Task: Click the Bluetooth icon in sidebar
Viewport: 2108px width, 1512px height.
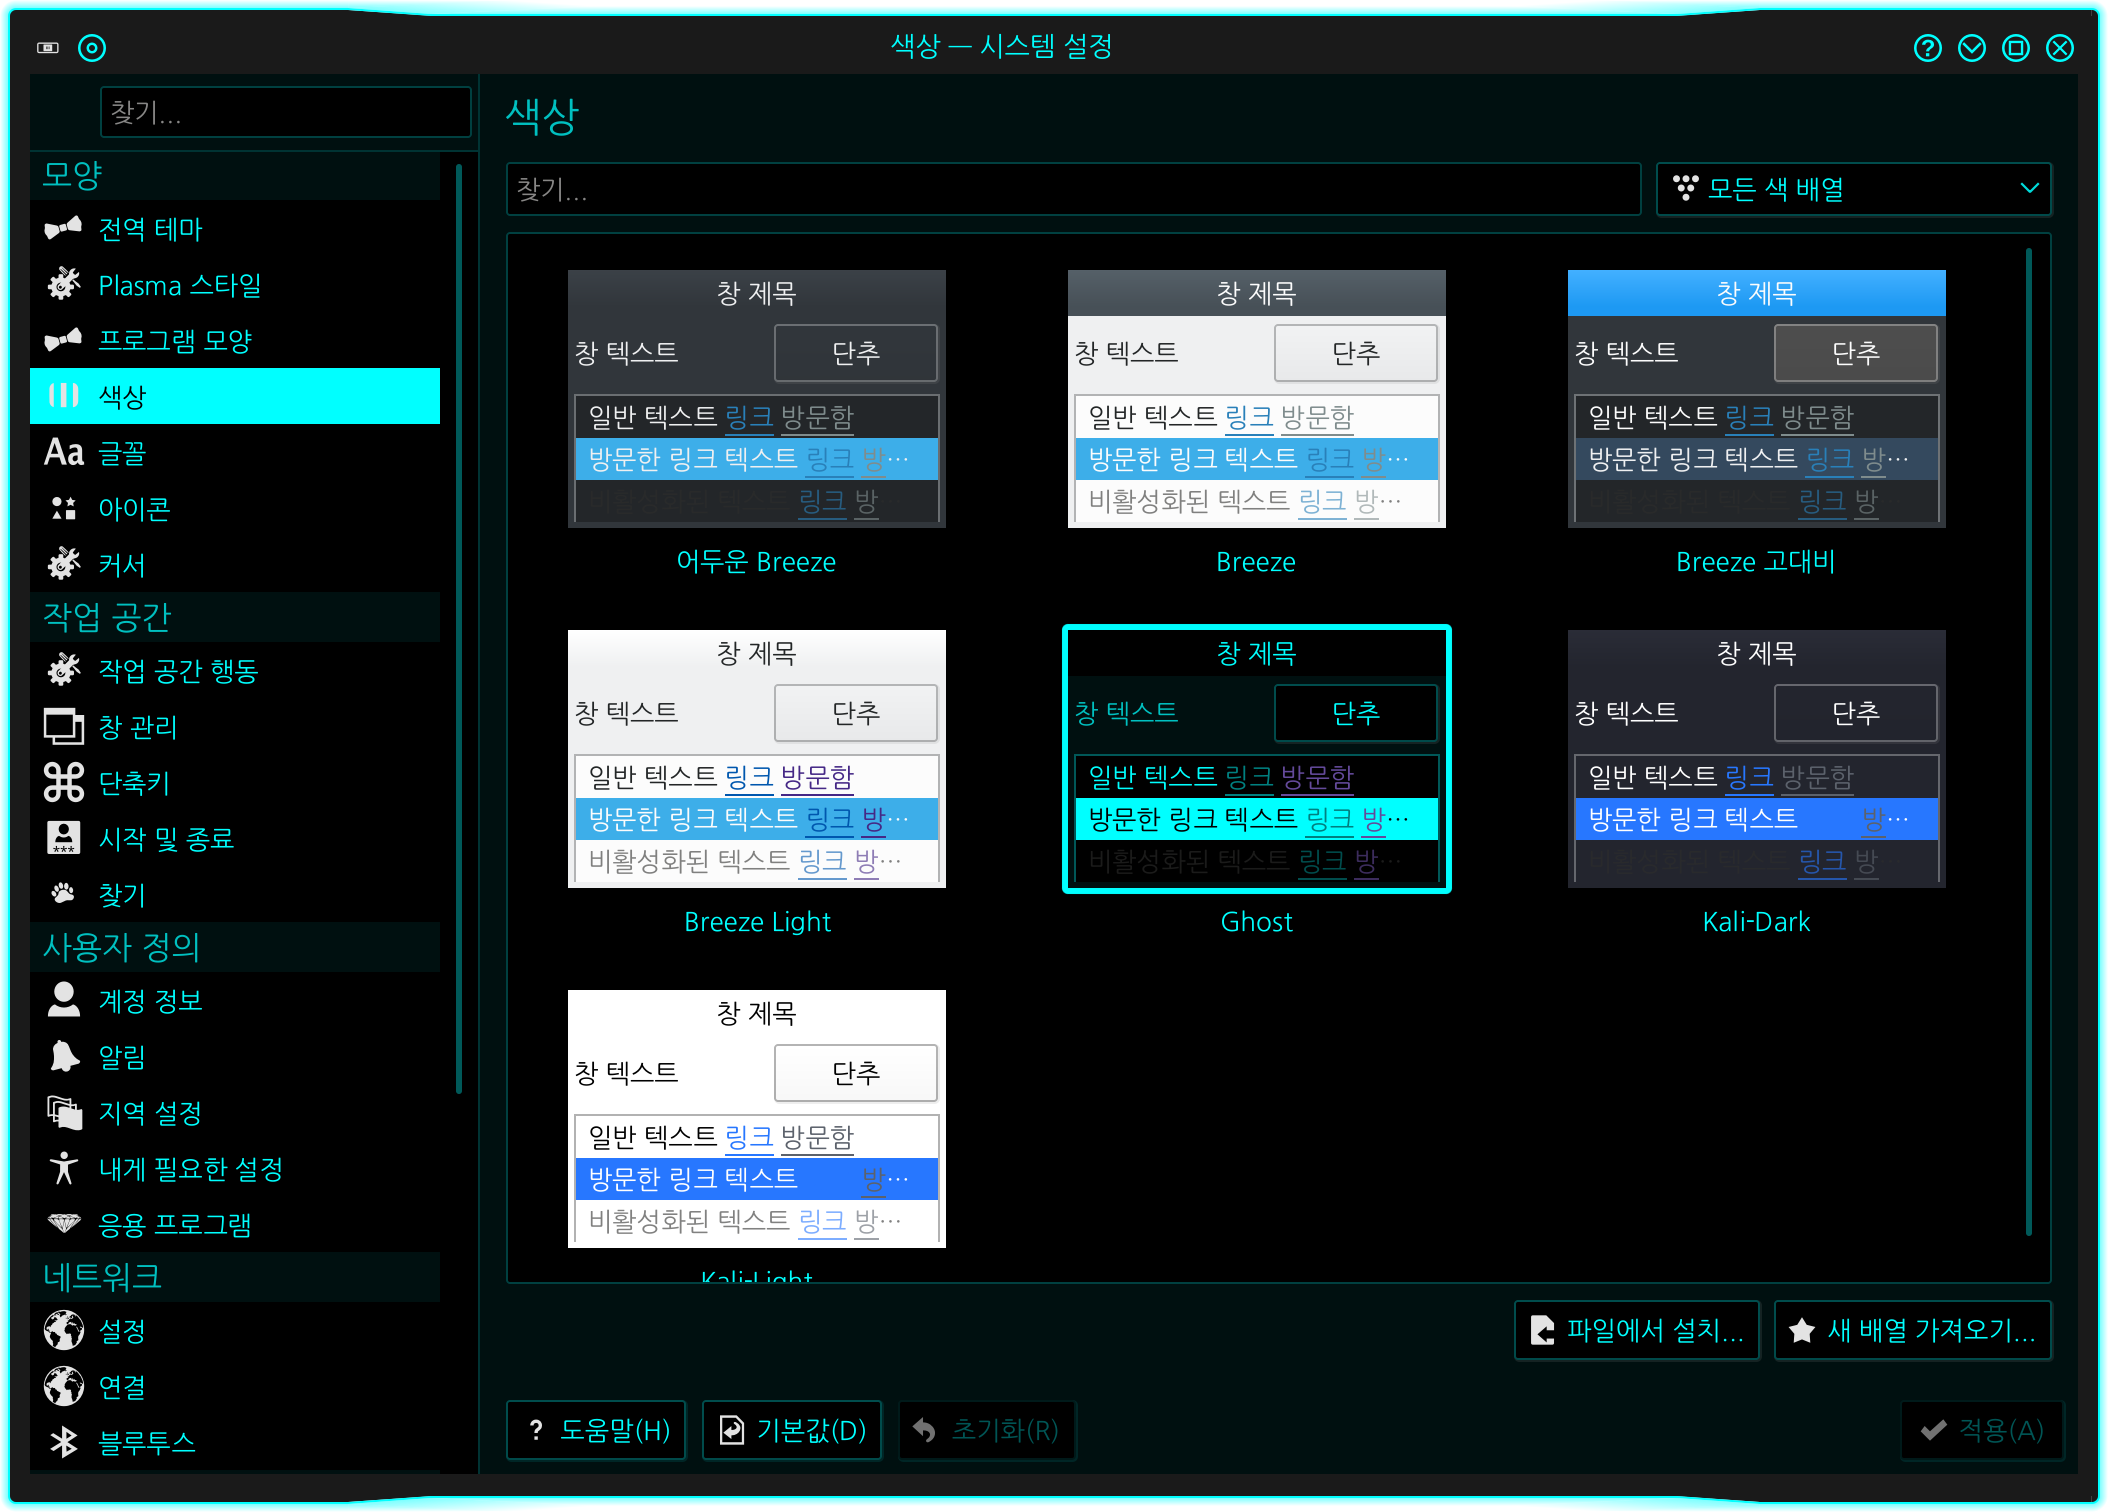Action: click(x=64, y=1441)
